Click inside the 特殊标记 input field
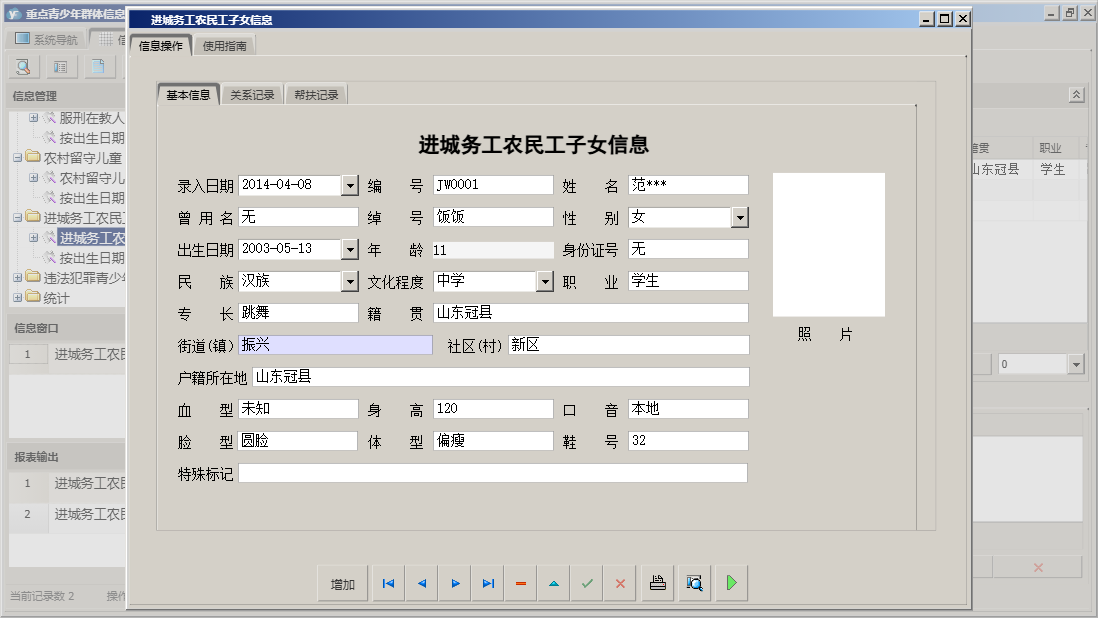Screen dimensions: 1098x618 point(490,473)
